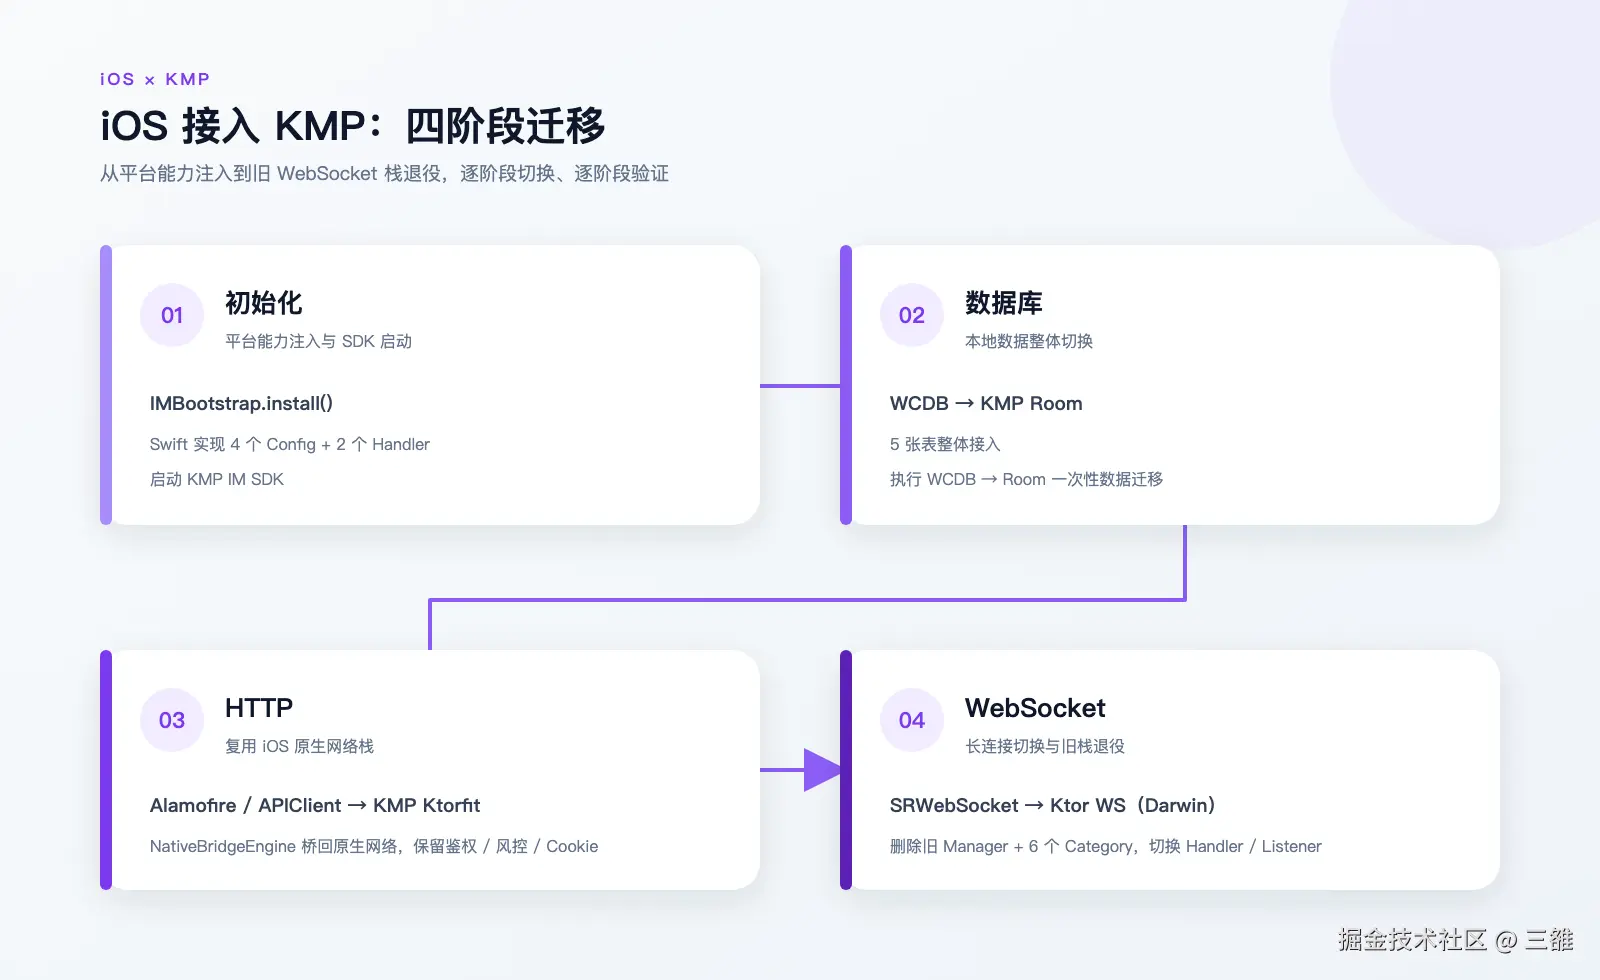Click '平台能力注入与 SDK 启动' text

(318, 341)
